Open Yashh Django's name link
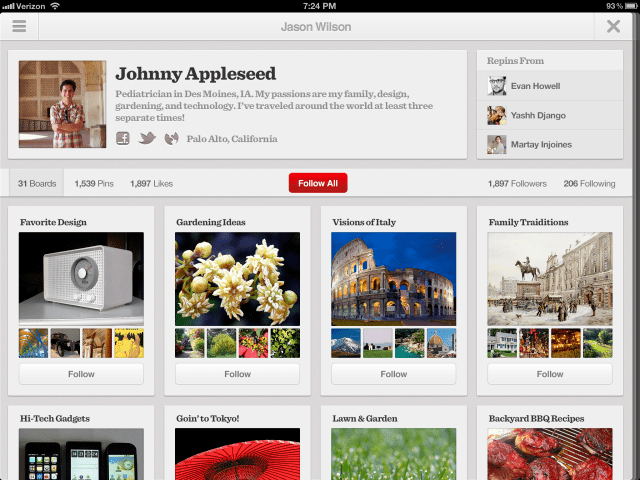Image resolution: width=640 pixels, height=480 pixels. (x=538, y=116)
